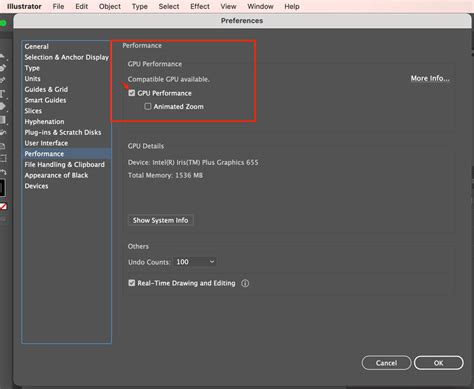This screenshot has width=474, height=389.
Task: Open the Type menu
Action: (x=140, y=6)
